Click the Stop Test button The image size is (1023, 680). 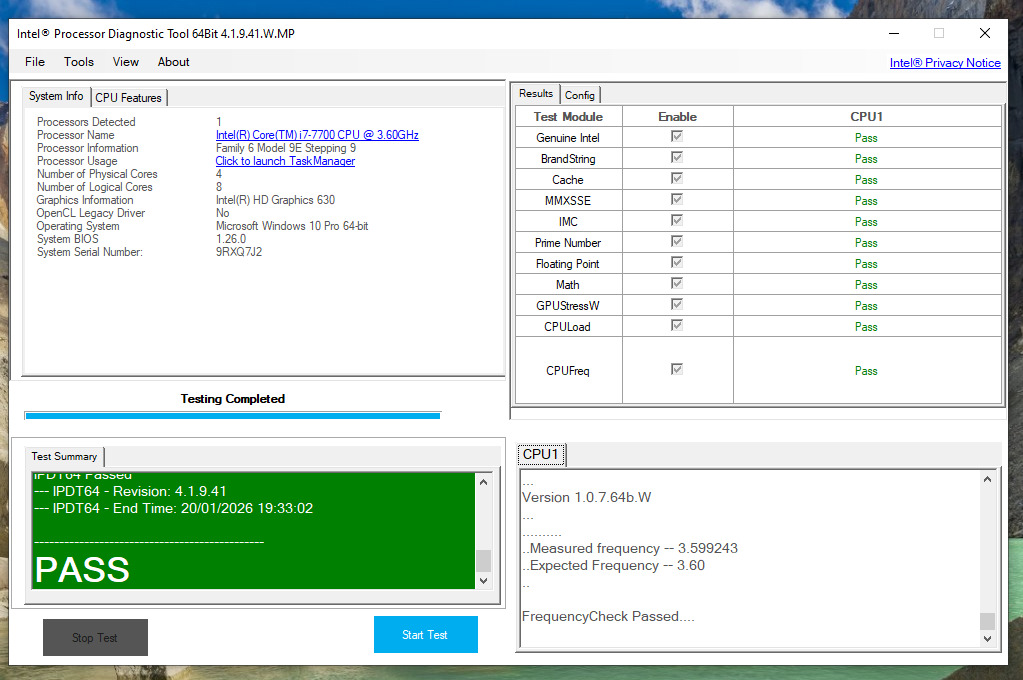(x=95, y=638)
